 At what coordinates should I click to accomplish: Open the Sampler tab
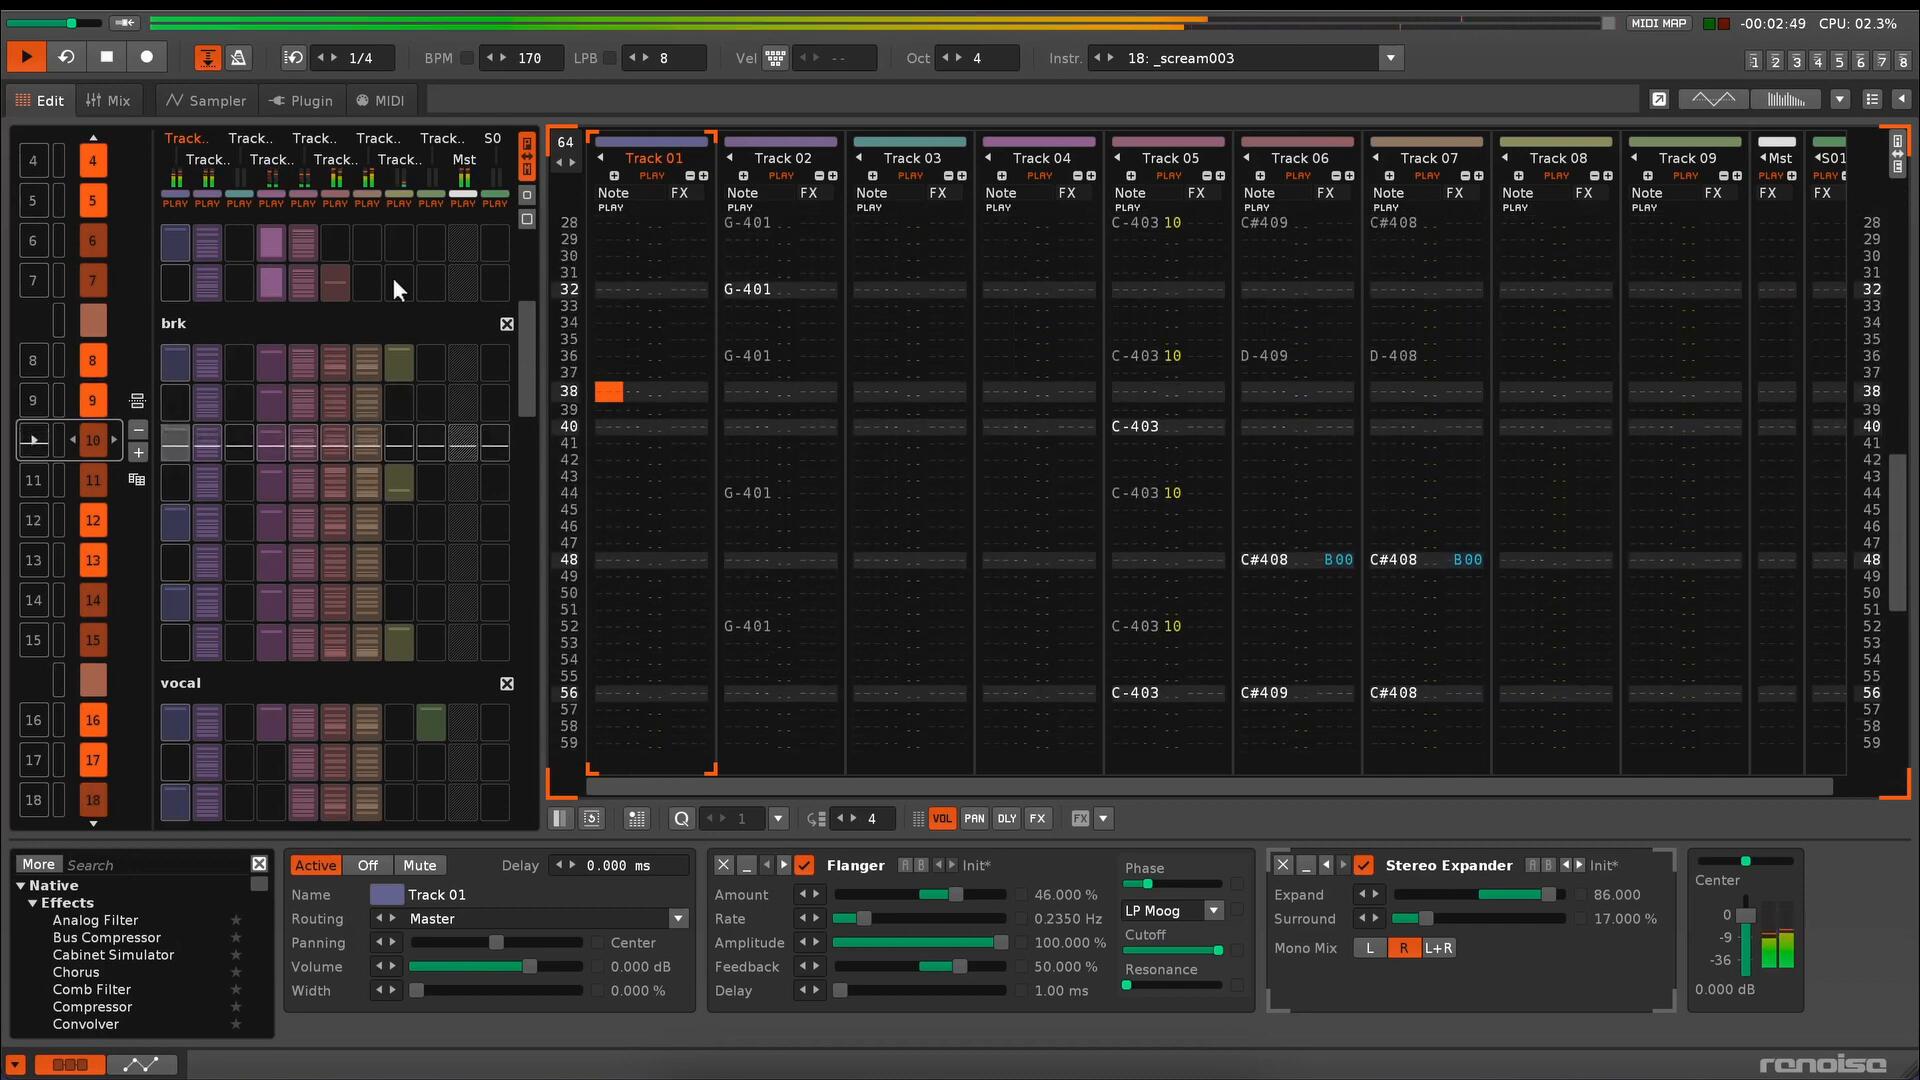pyautogui.click(x=206, y=101)
